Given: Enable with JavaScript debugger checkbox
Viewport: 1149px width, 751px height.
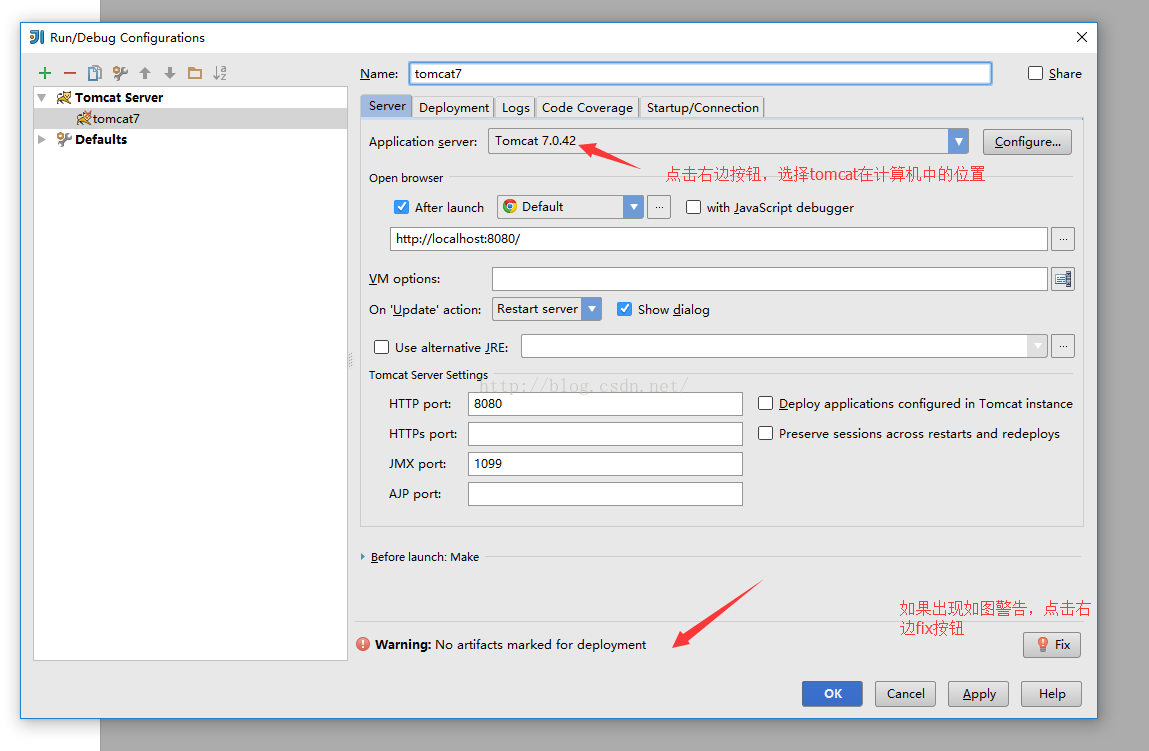Looking at the screenshot, I should 693,207.
